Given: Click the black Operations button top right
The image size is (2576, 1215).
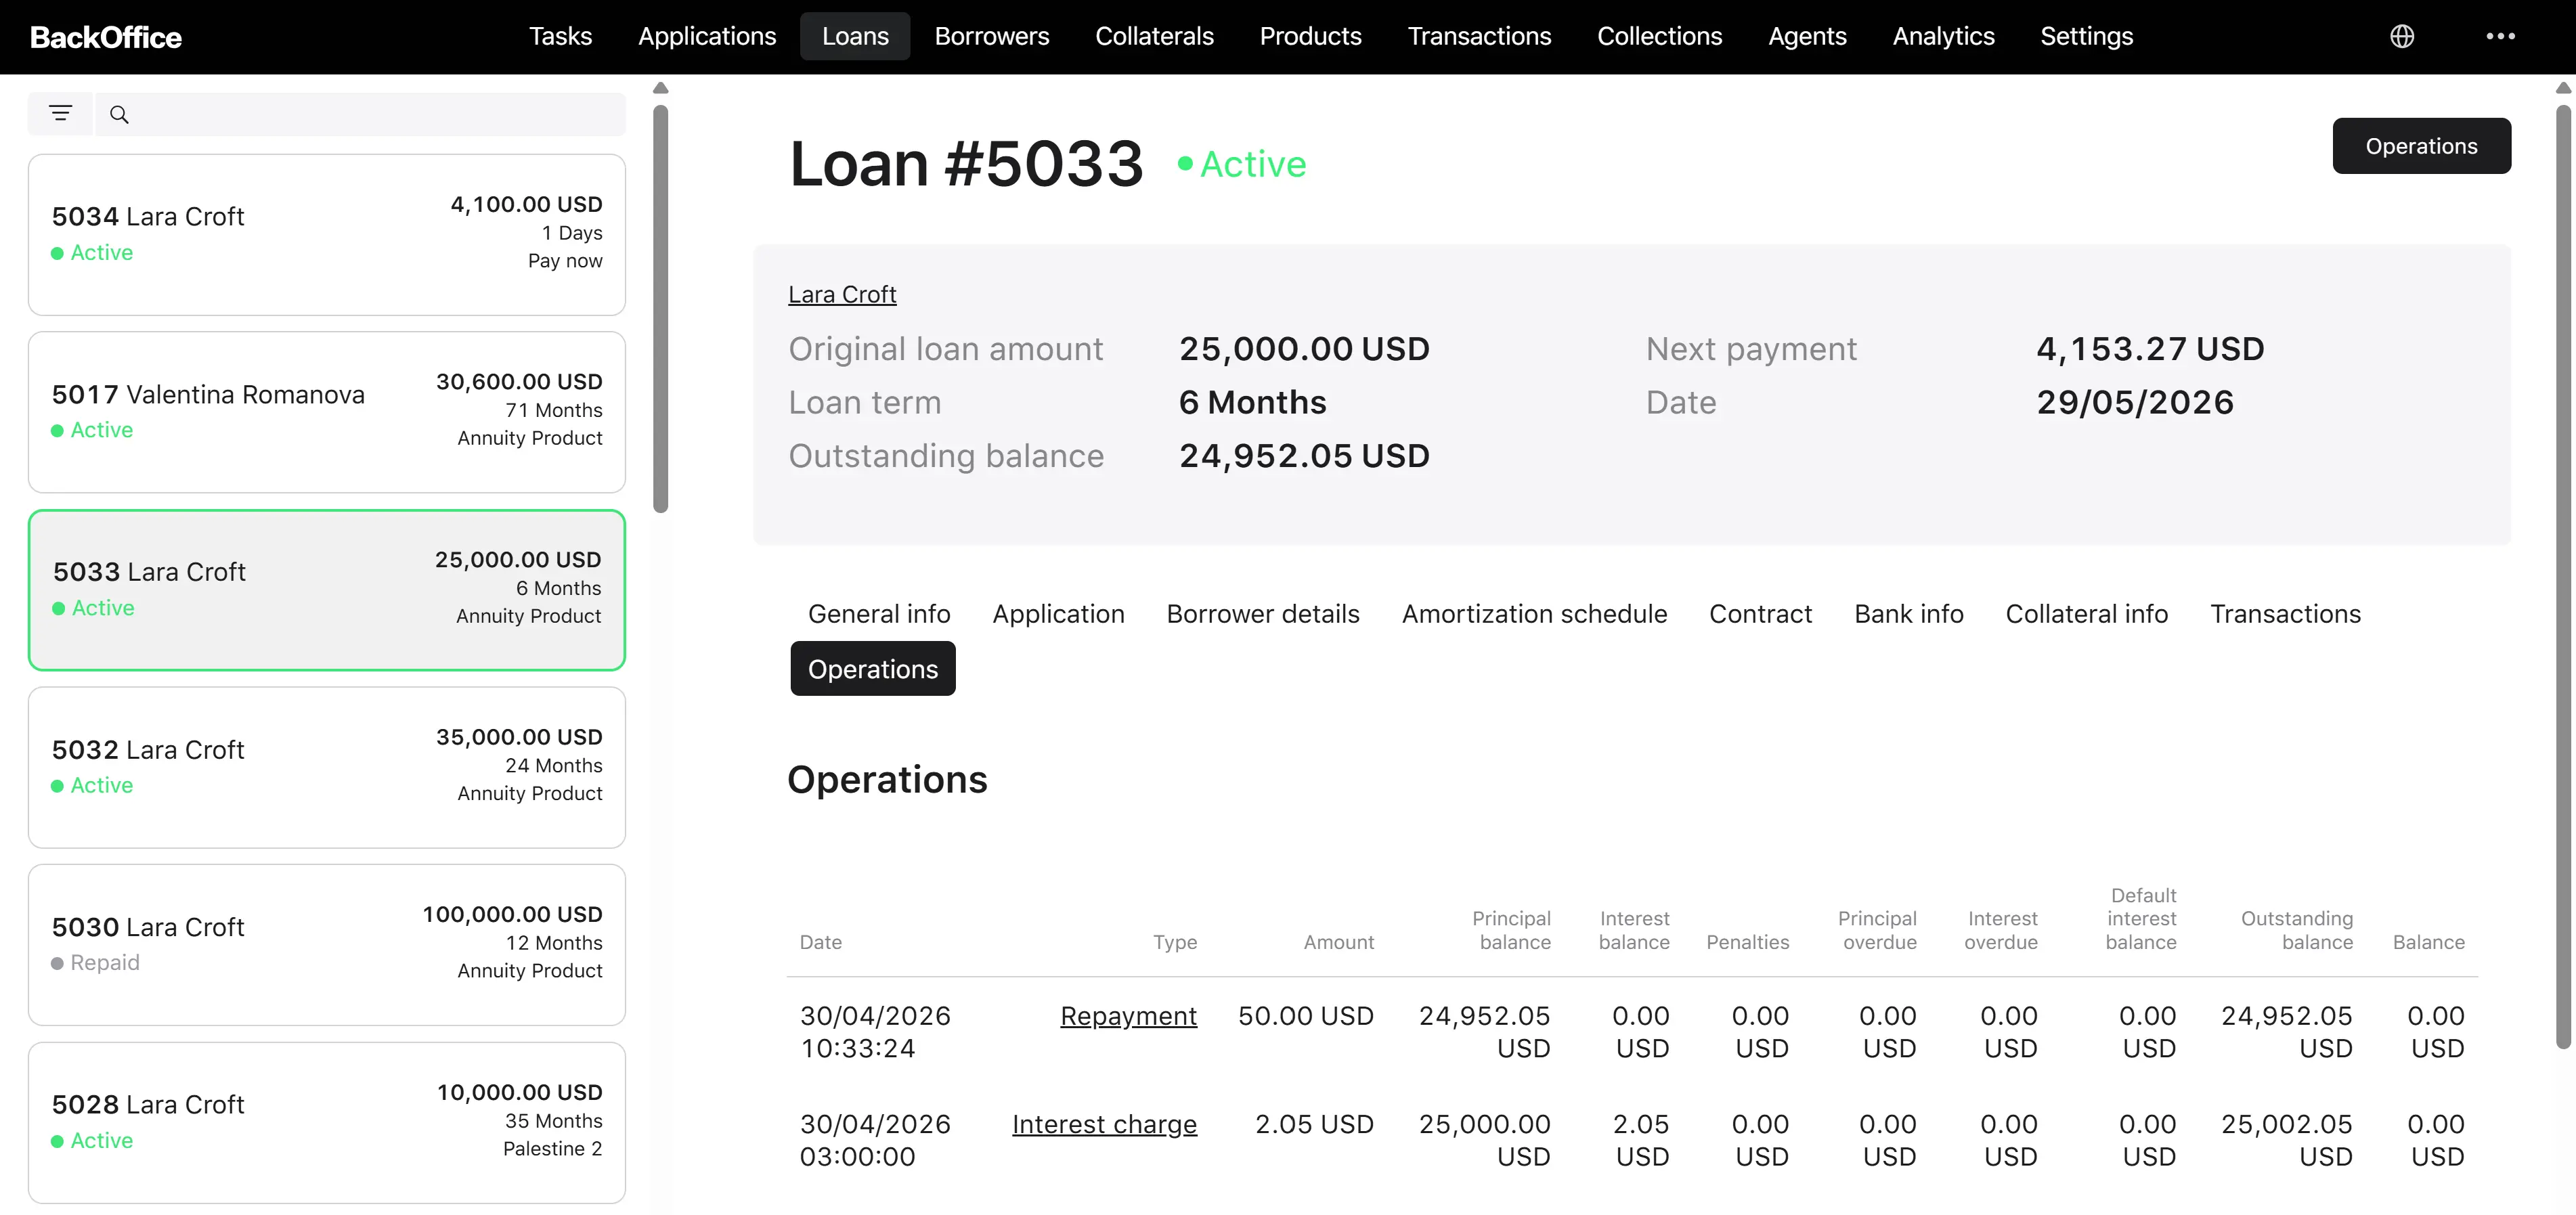Looking at the screenshot, I should coord(2421,146).
